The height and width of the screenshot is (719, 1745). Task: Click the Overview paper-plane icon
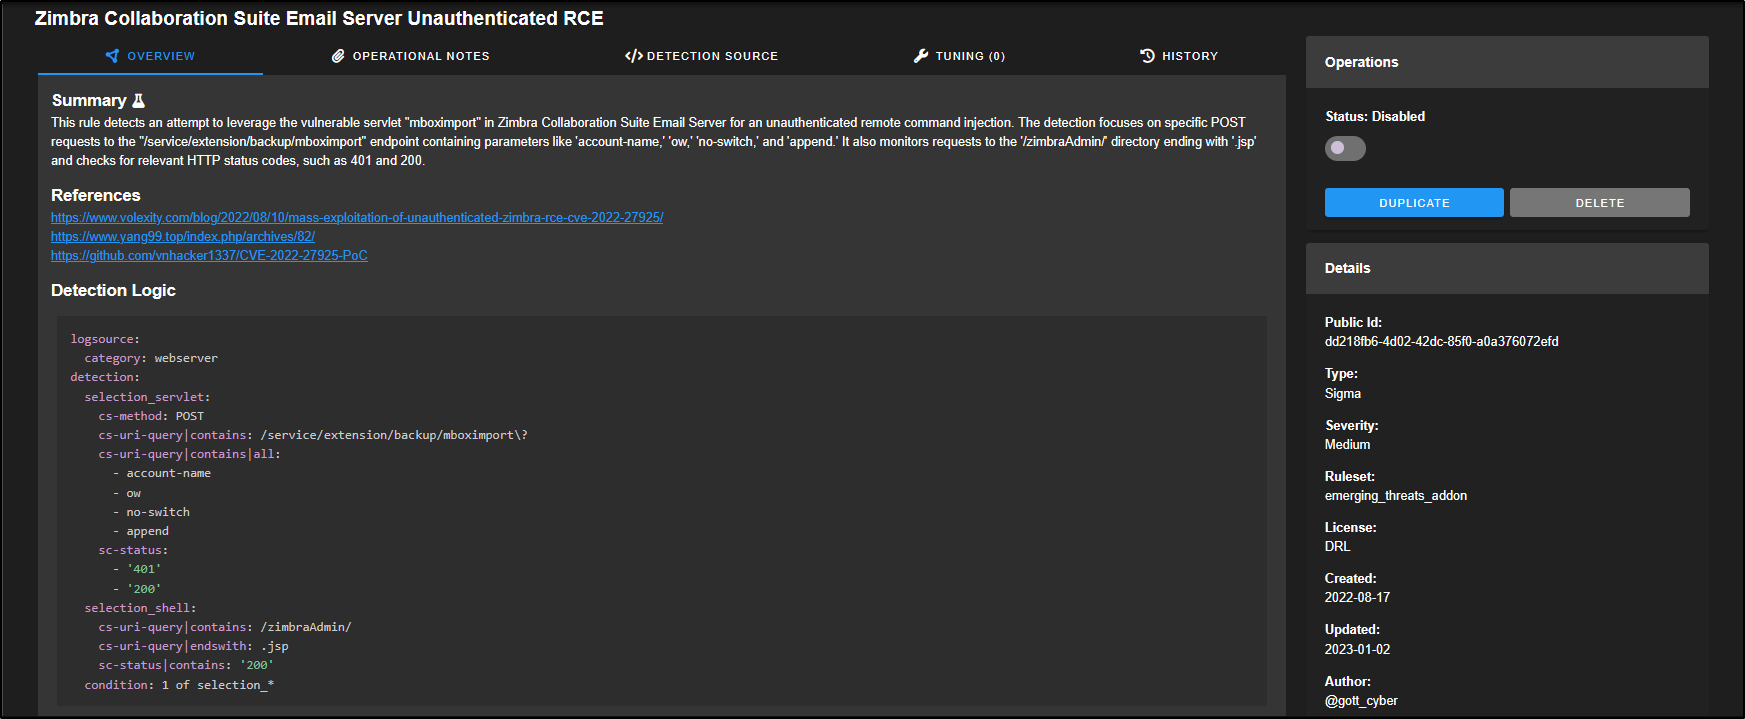pyautogui.click(x=112, y=56)
